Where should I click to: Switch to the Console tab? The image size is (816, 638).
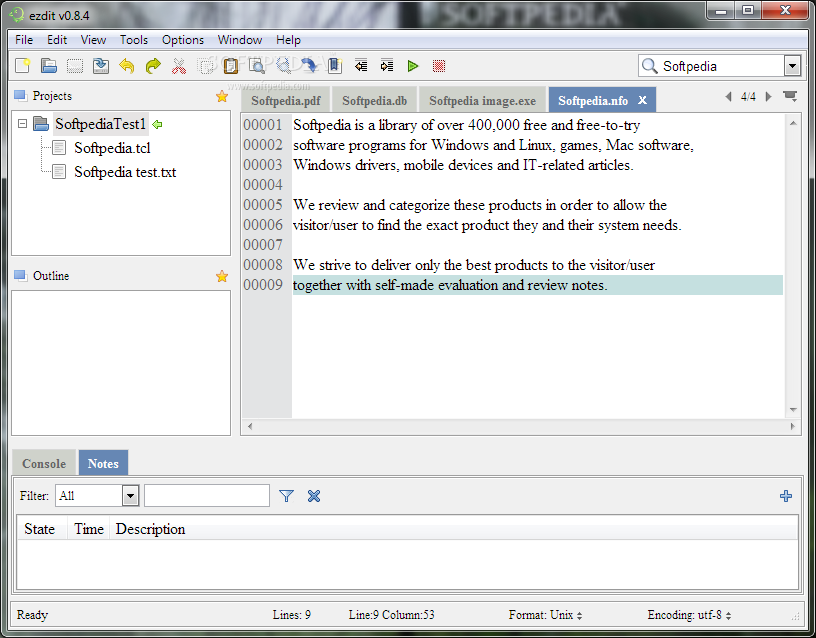[x=44, y=463]
